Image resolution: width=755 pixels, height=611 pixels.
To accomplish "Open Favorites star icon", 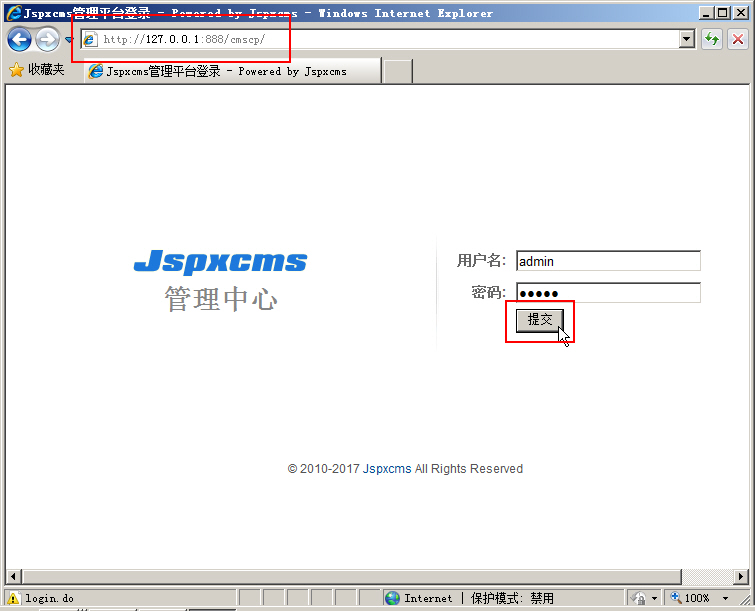I will point(16,70).
